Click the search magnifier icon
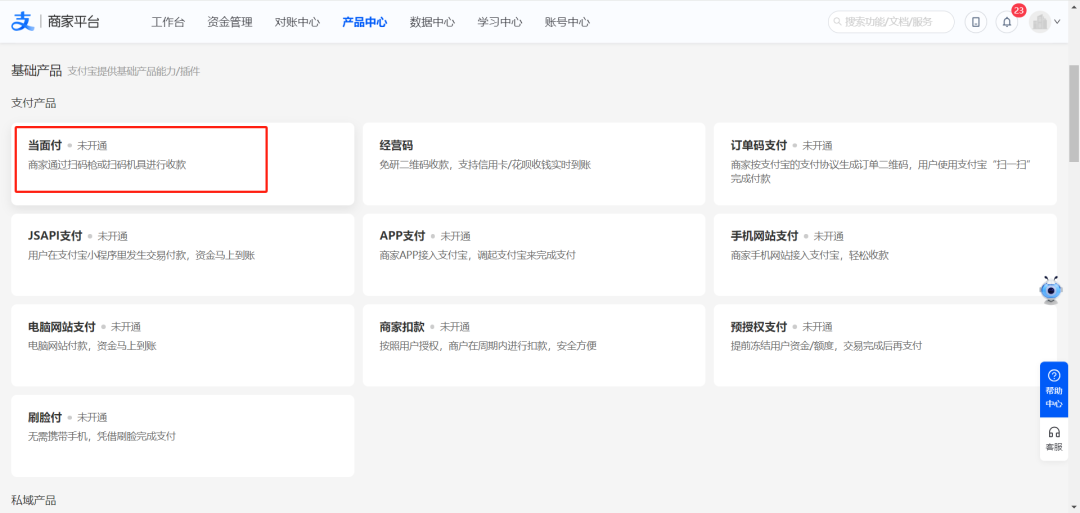This screenshot has height=513, width=1080. pos(838,22)
